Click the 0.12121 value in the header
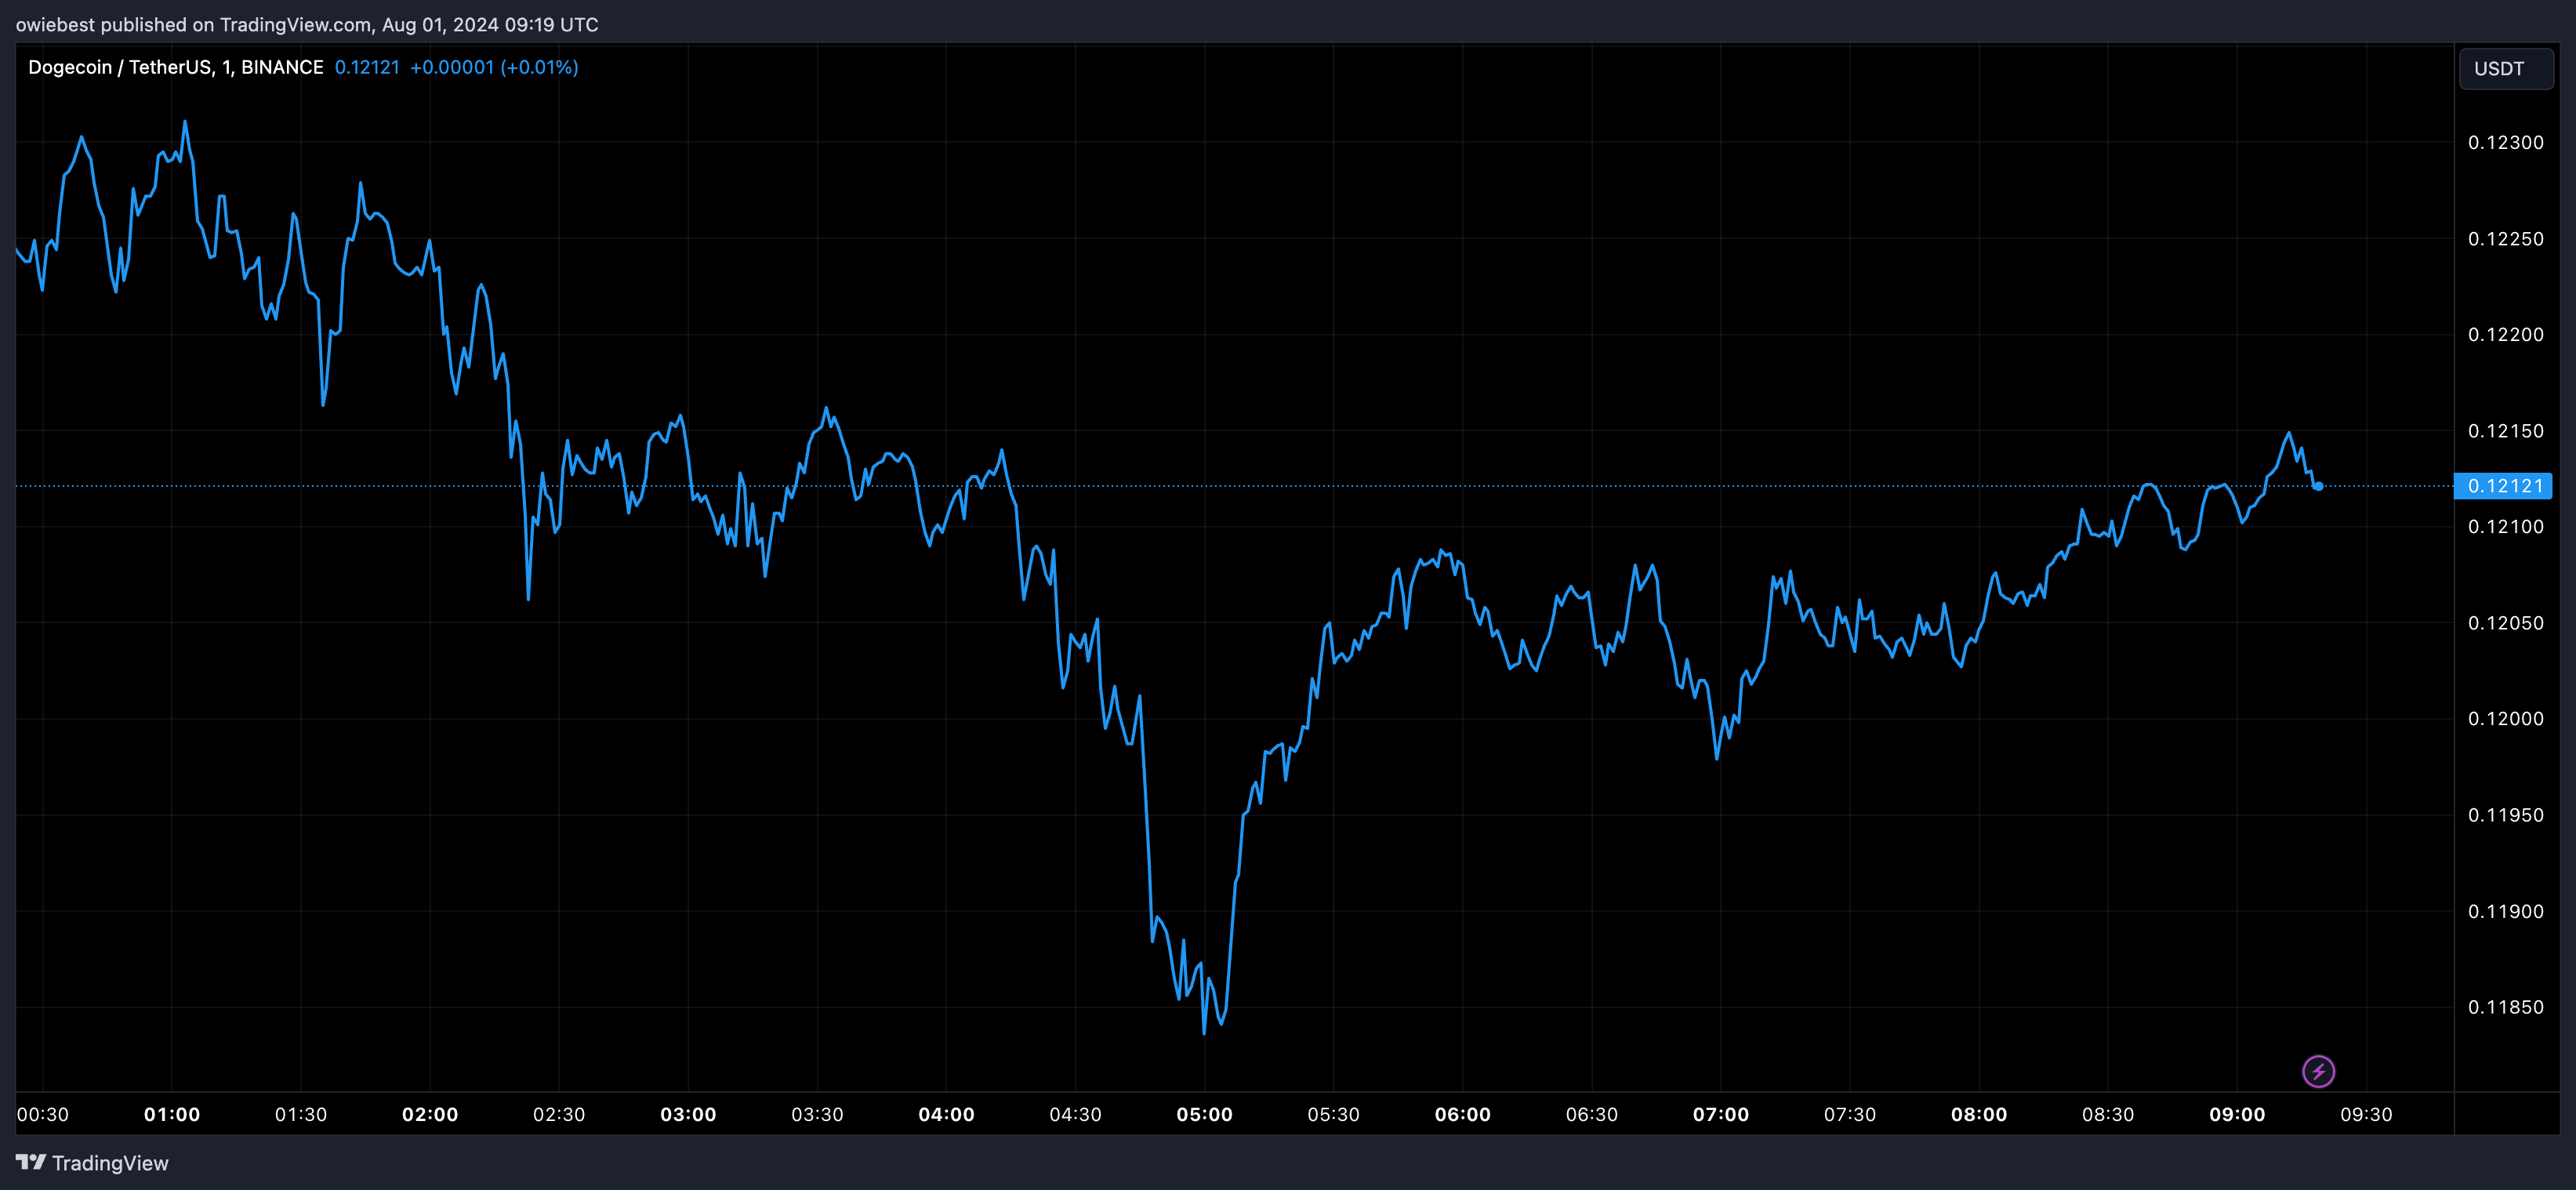2576x1190 pixels. pos(367,67)
